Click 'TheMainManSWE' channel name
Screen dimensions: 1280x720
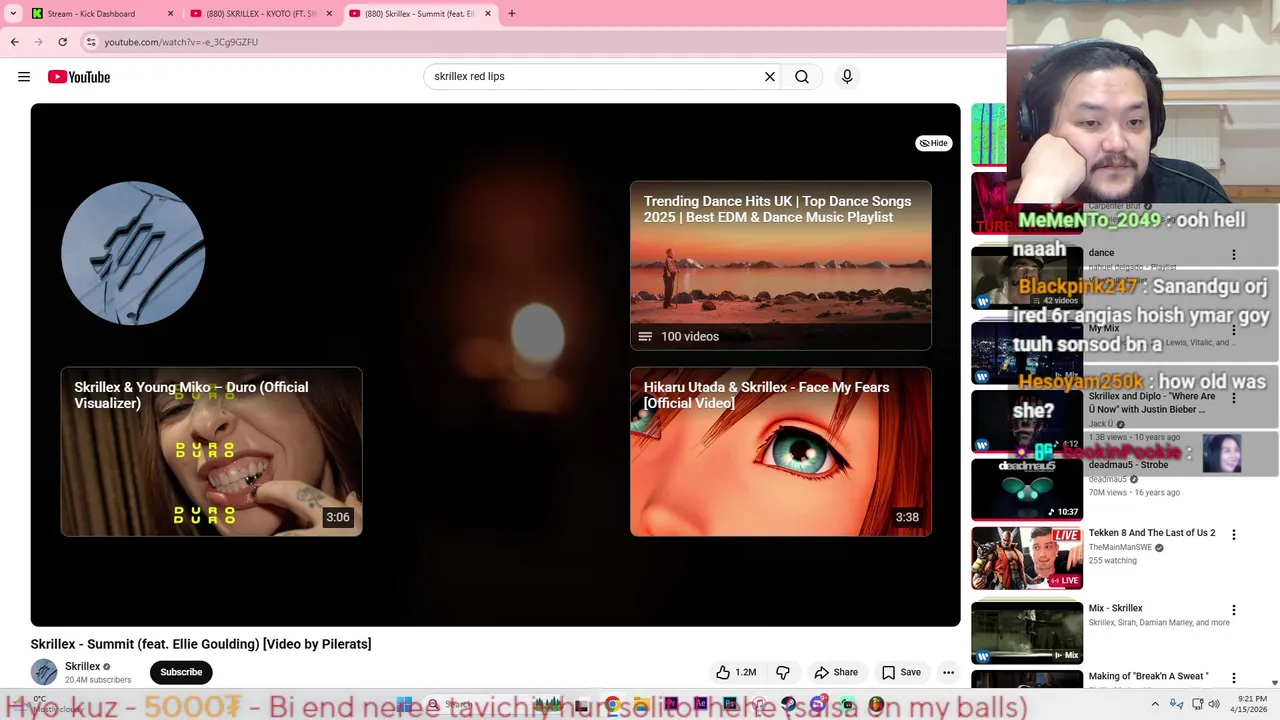(x=1120, y=548)
